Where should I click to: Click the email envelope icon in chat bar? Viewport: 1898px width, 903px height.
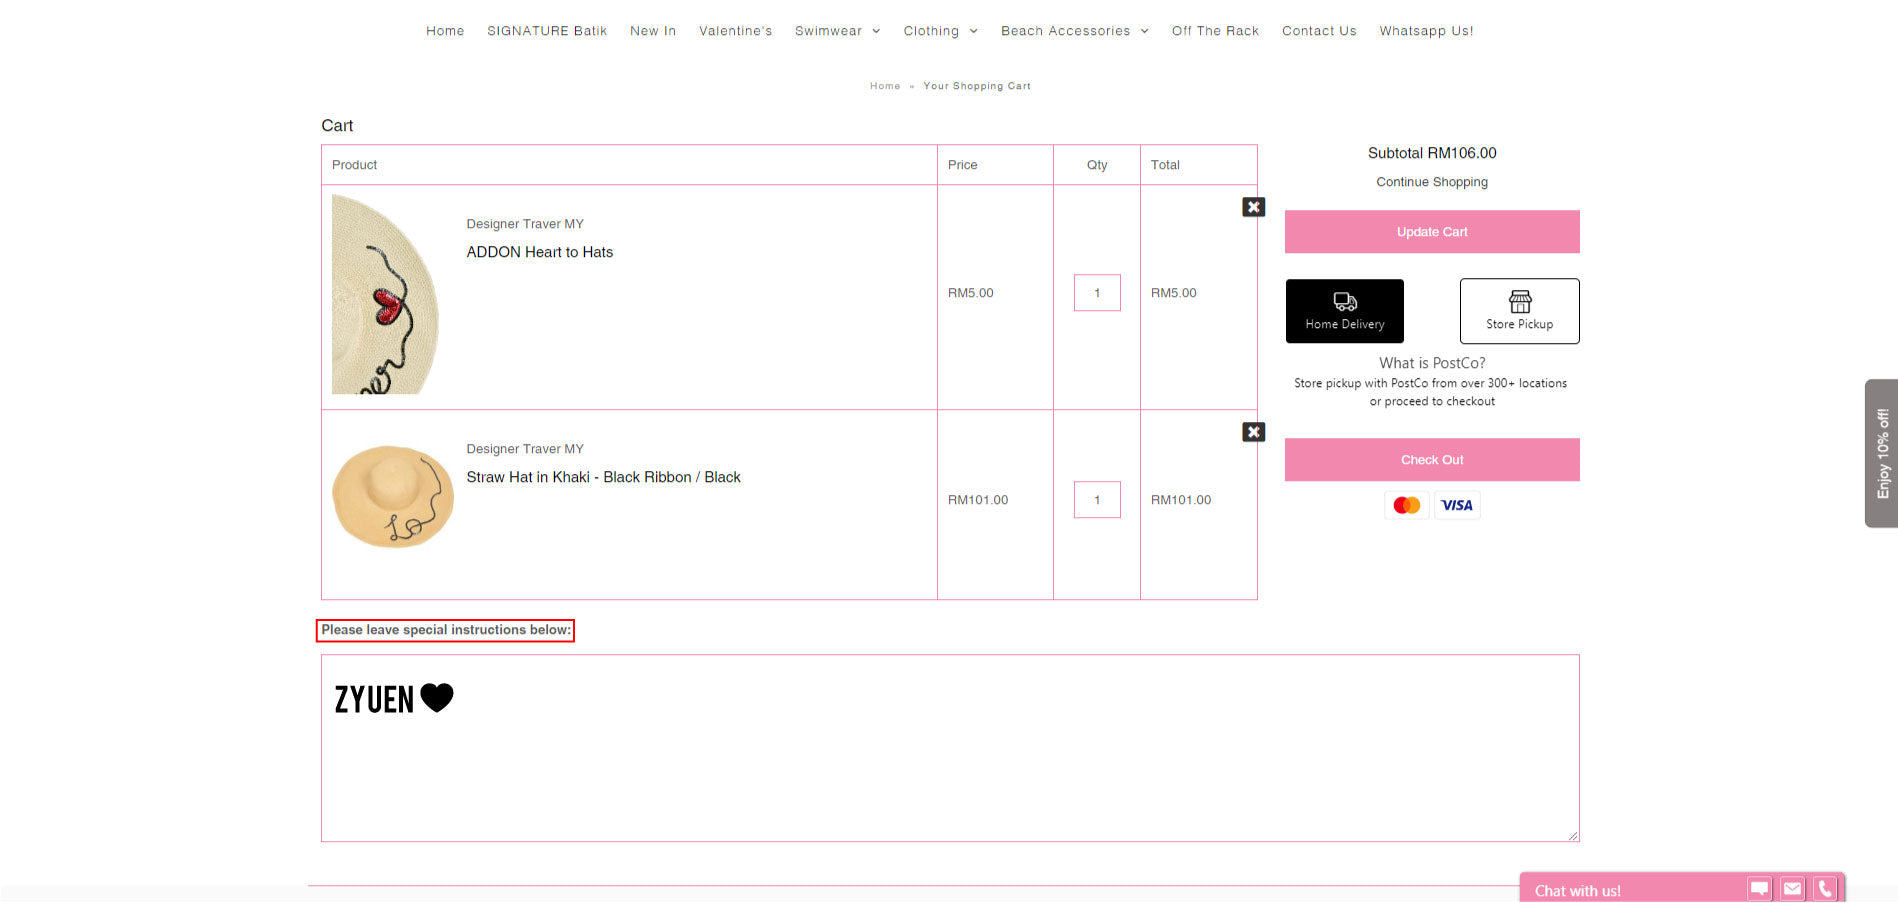coord(1792,888)
